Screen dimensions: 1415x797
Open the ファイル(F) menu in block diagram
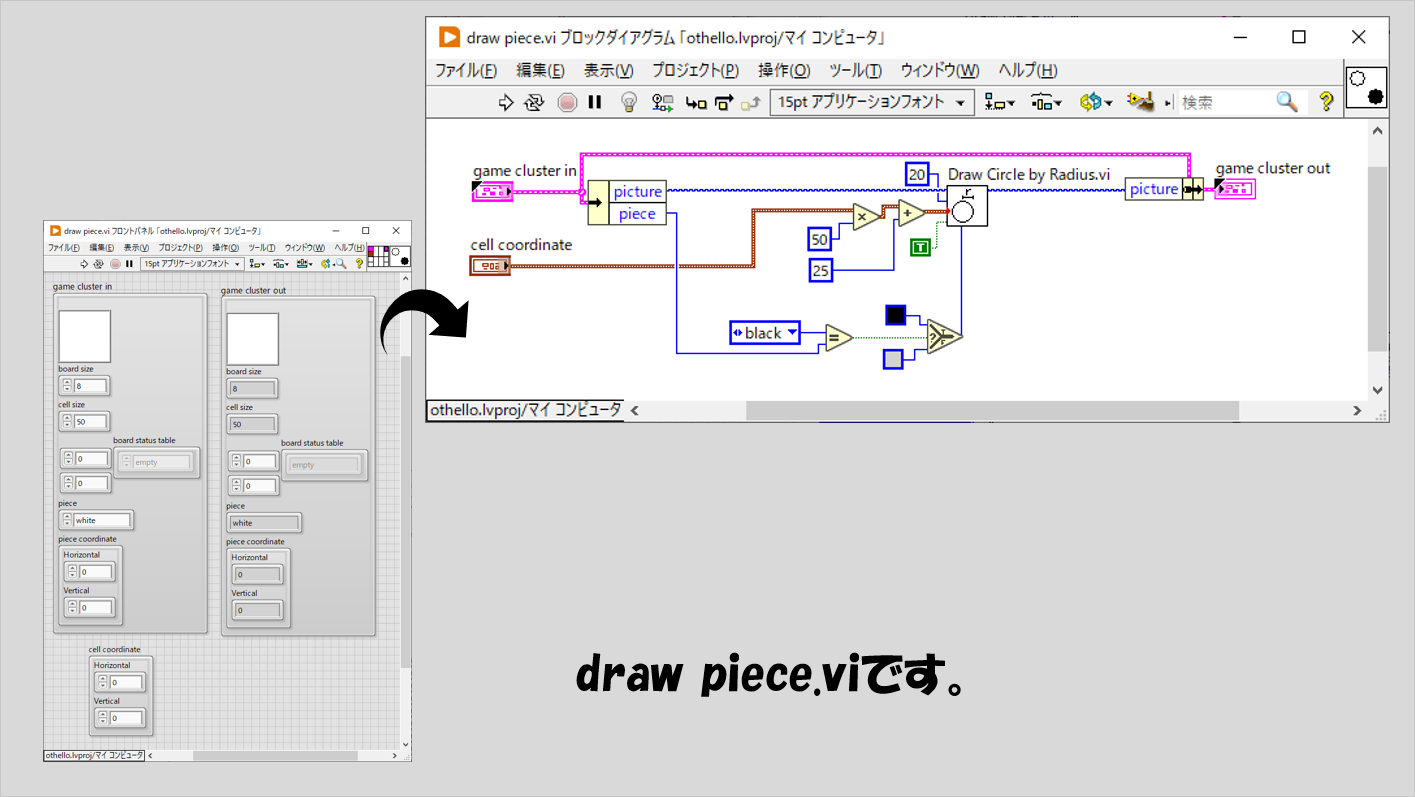click(x=465, y=70)
